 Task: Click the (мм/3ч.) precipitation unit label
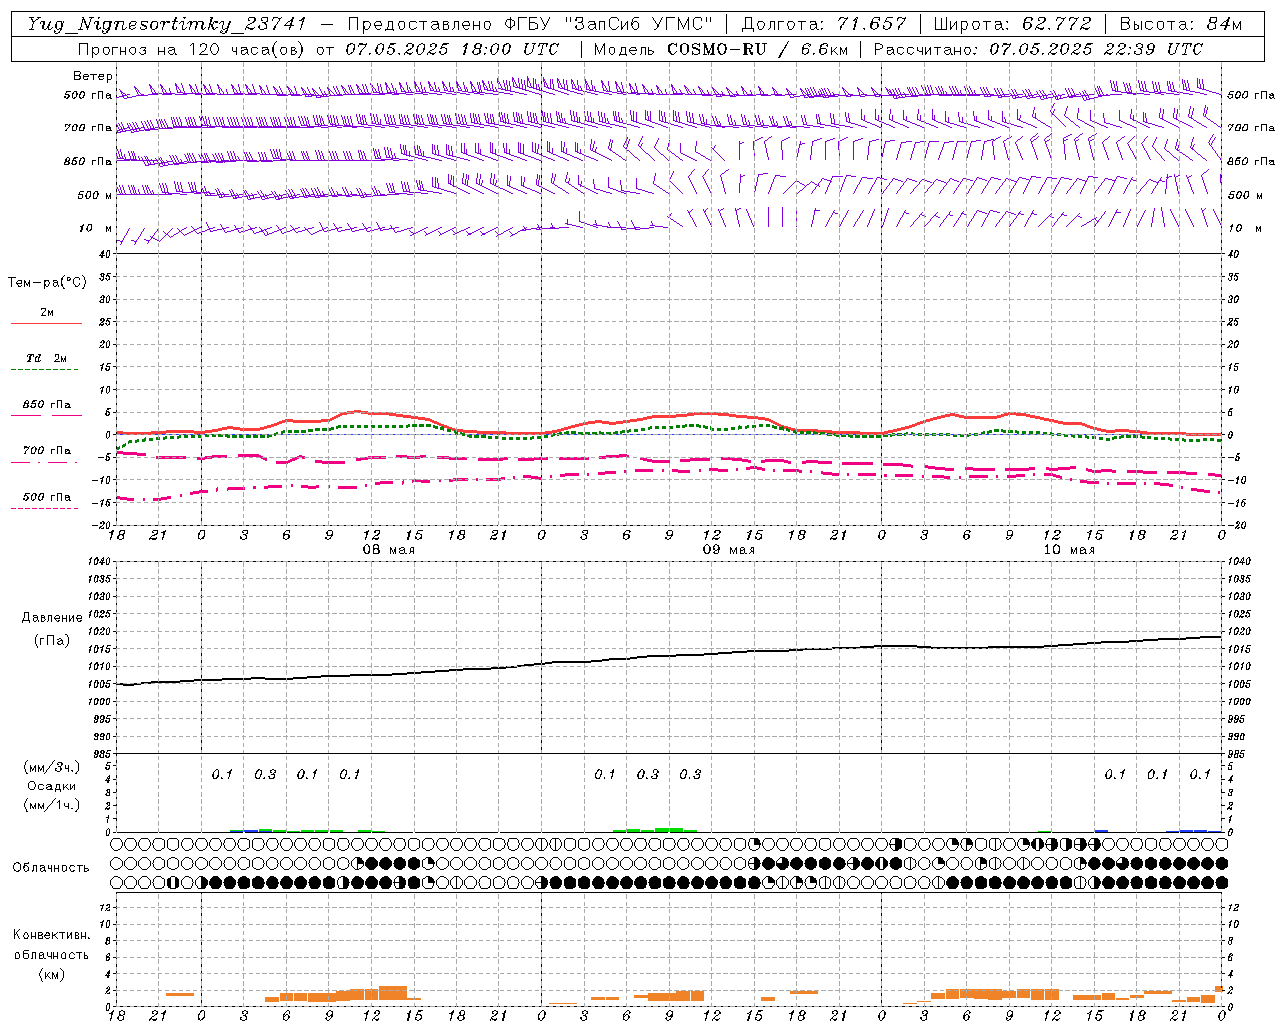(x=51, y=767)
